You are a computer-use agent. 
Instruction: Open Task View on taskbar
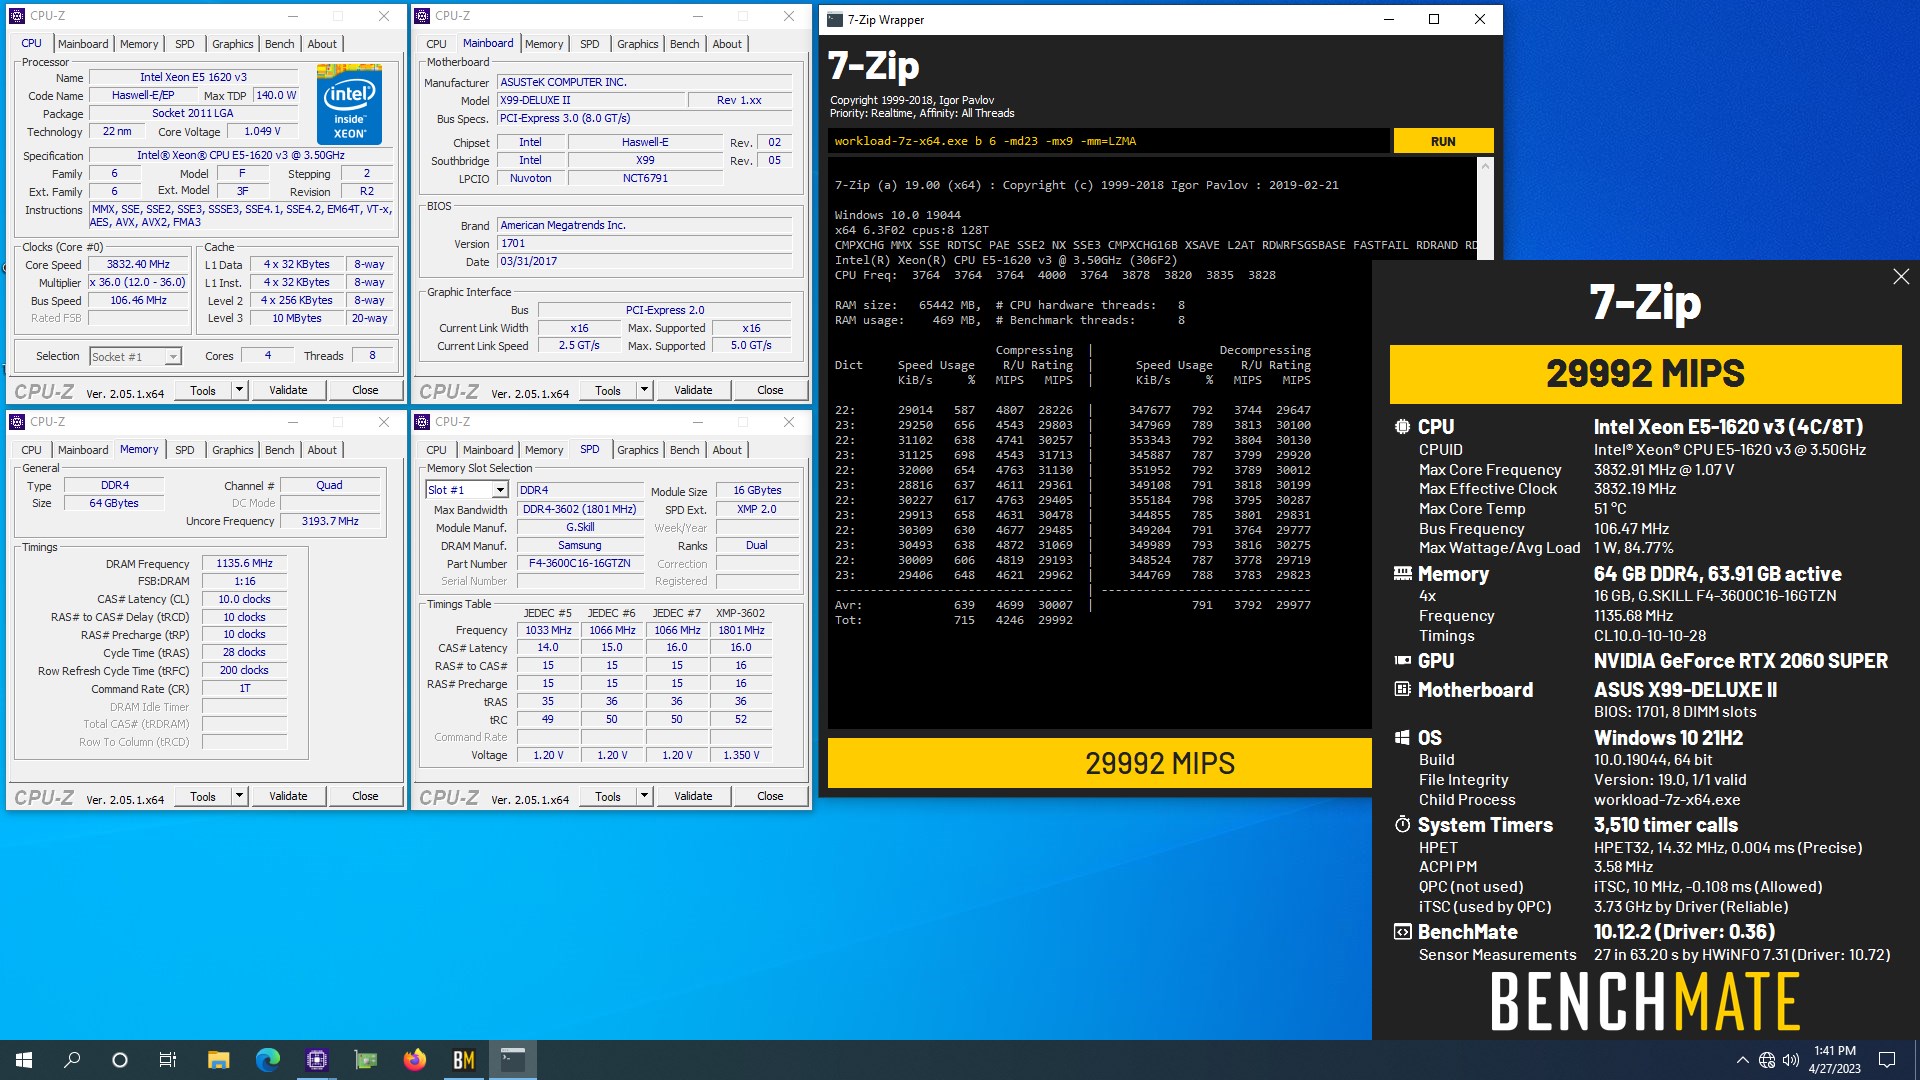168,1060
